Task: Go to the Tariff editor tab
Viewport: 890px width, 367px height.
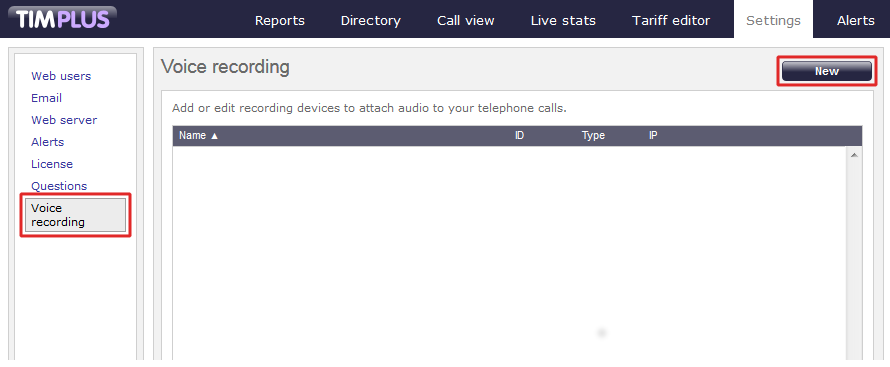Action: pyautogui.click(x=671, y=20)
